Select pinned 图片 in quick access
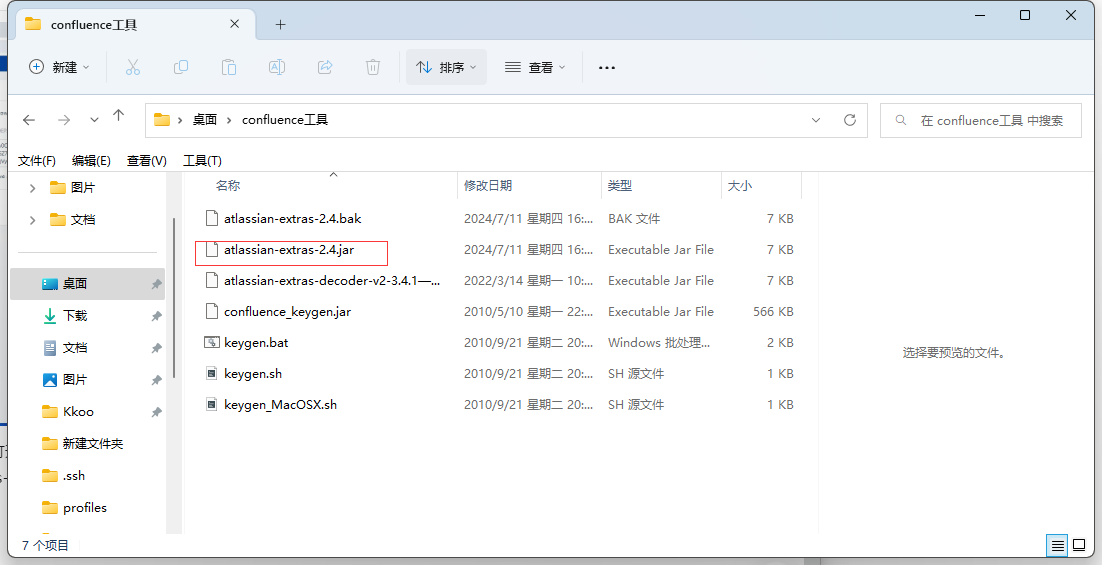Screen dimensions: 1102x565 click(88, 380)
